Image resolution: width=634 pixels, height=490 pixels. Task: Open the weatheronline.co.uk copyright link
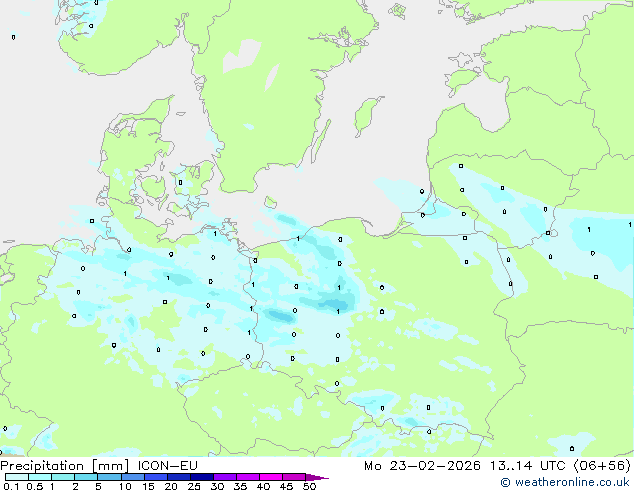(x=565, y=482)
